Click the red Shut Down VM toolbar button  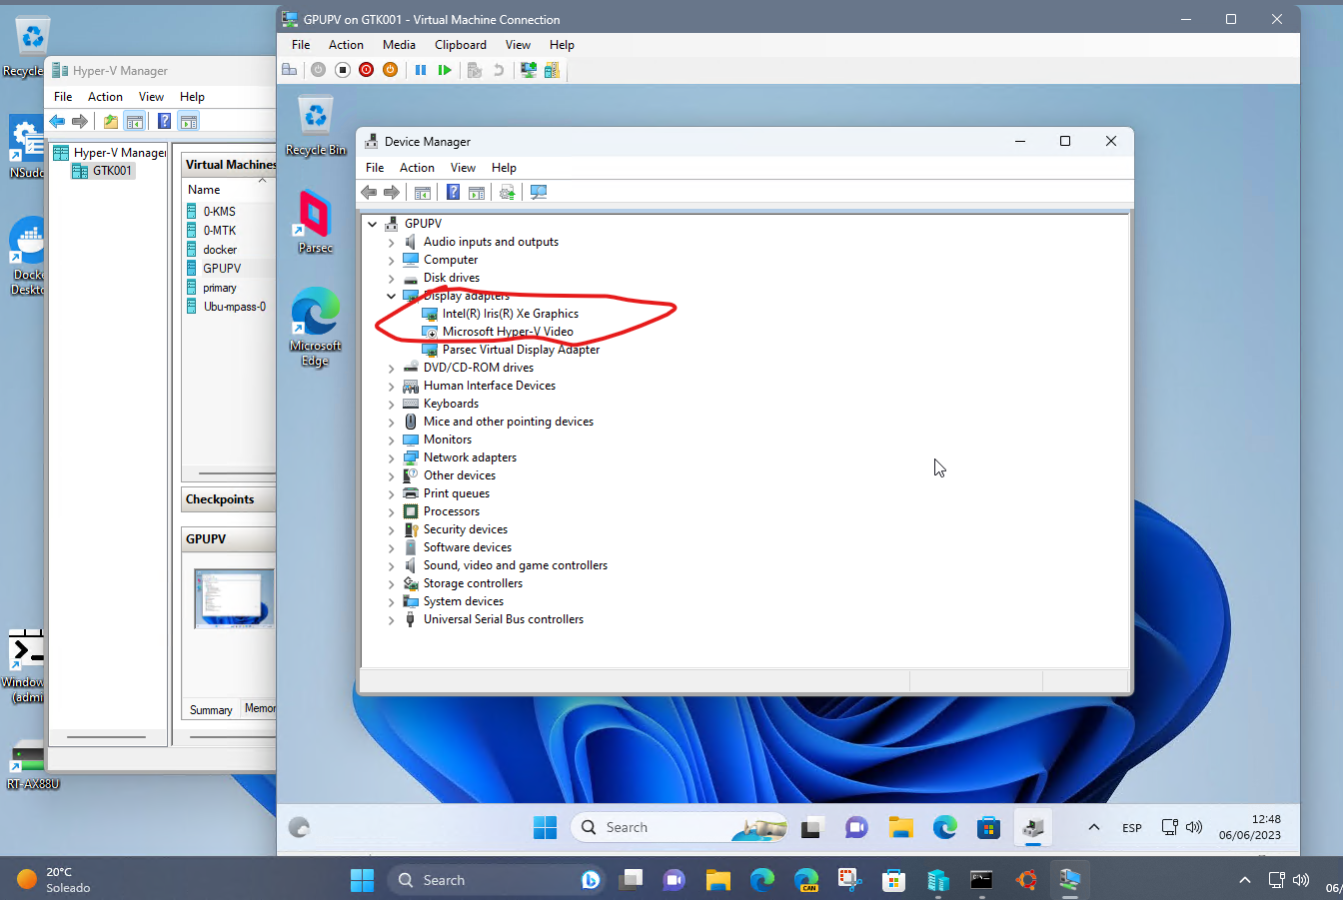pos(366,70)
